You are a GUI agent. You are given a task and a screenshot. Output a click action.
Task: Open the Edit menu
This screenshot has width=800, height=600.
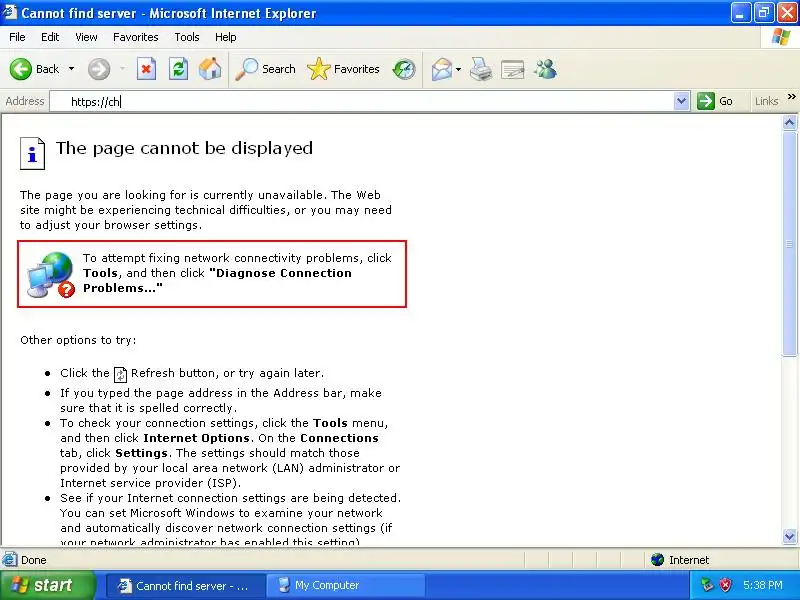click(x=50, y=37)
